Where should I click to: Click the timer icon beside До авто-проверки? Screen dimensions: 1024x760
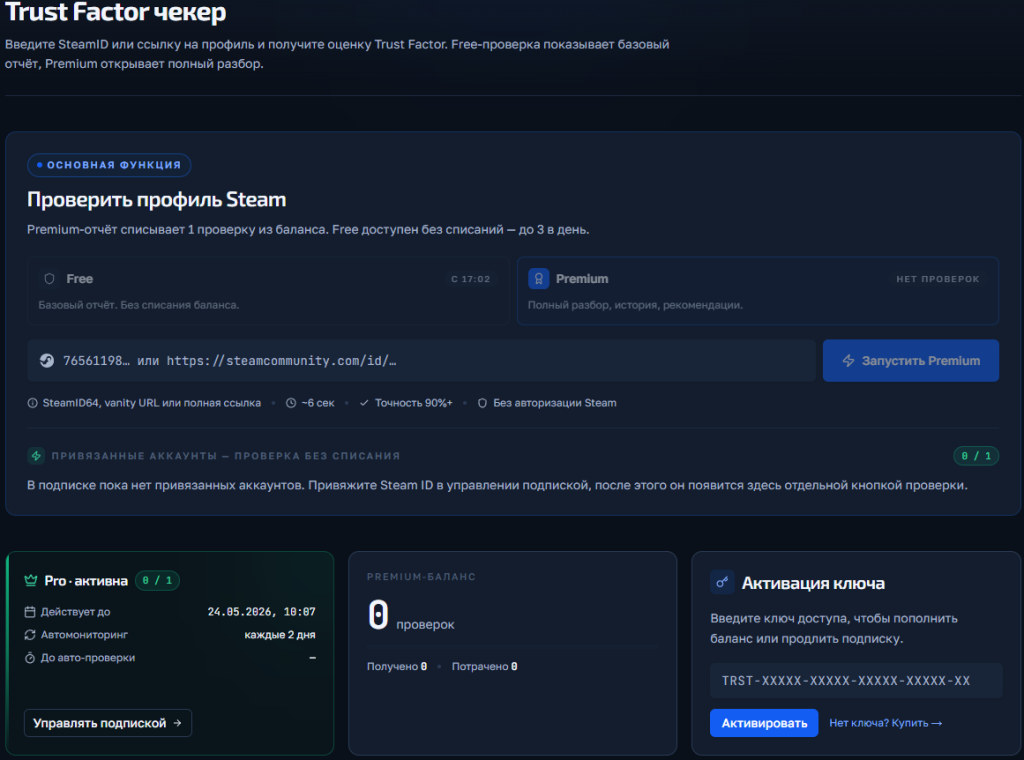point(30,657)
